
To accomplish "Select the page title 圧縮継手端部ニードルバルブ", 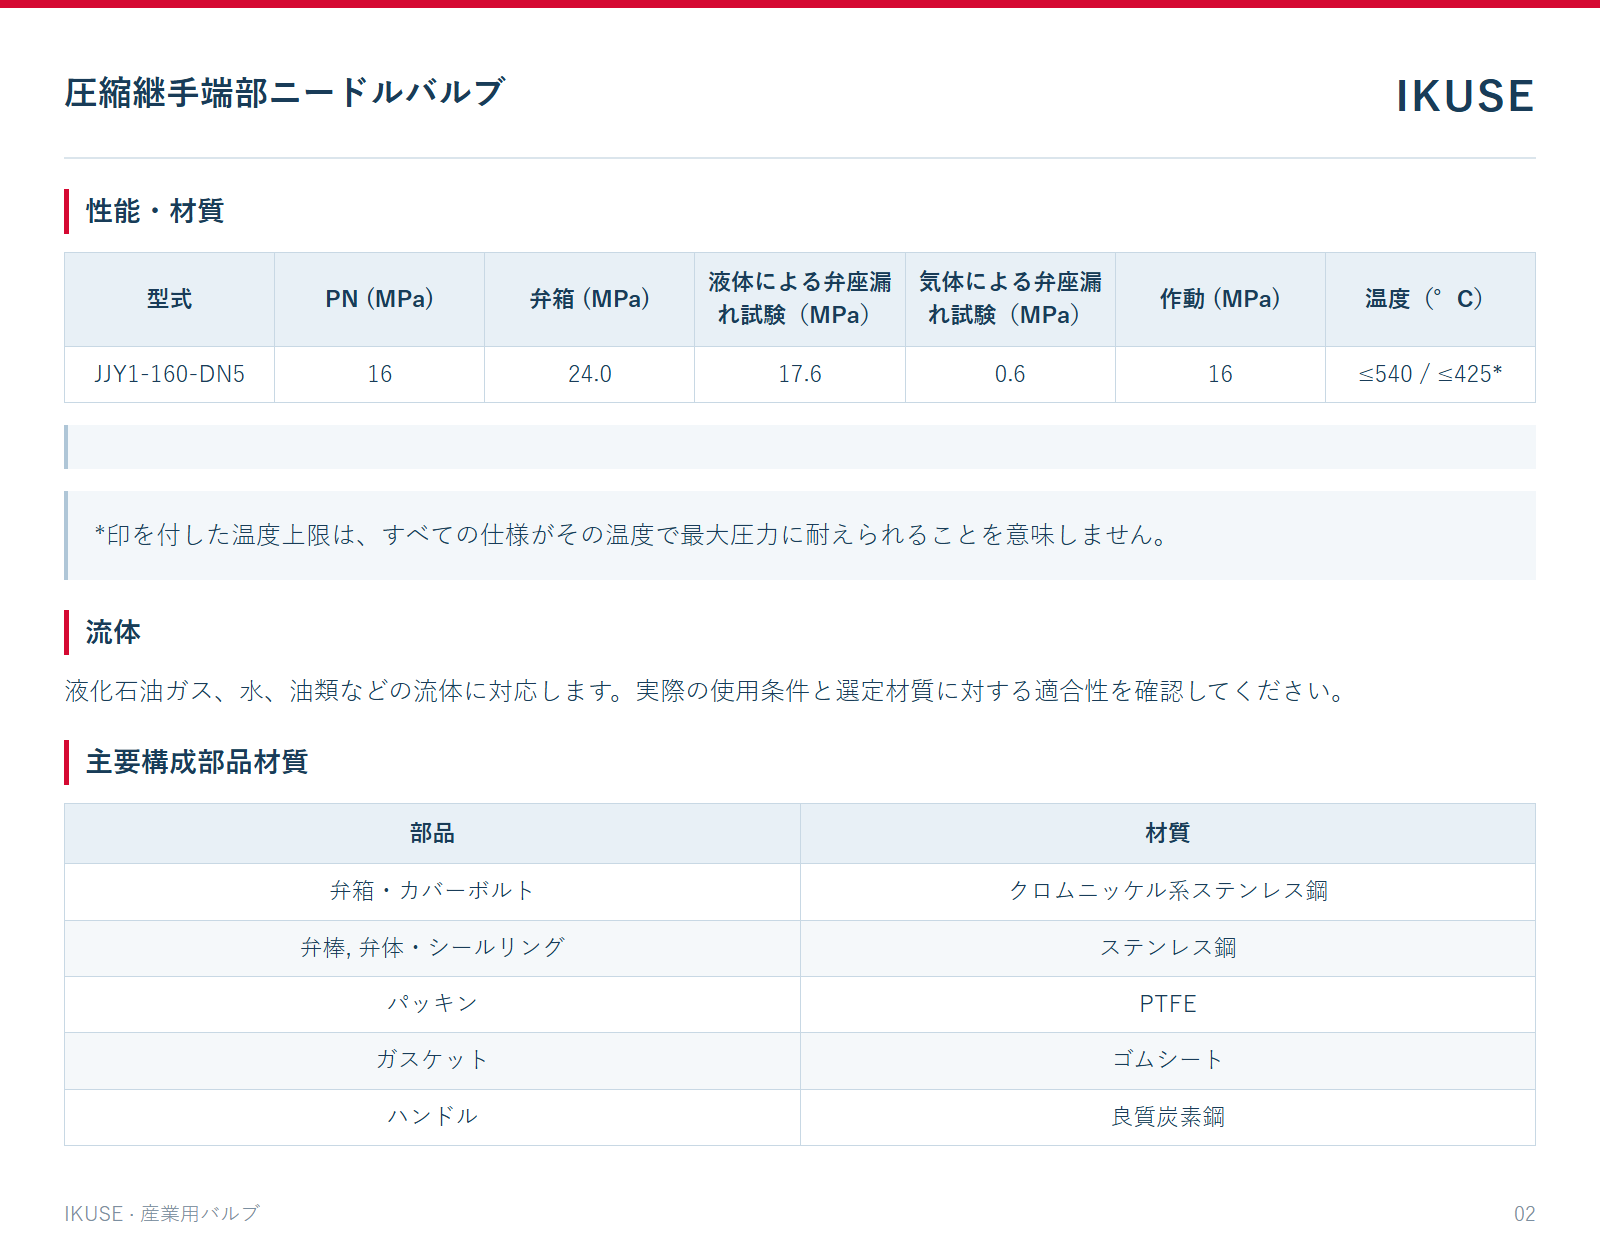I will 285,92.
